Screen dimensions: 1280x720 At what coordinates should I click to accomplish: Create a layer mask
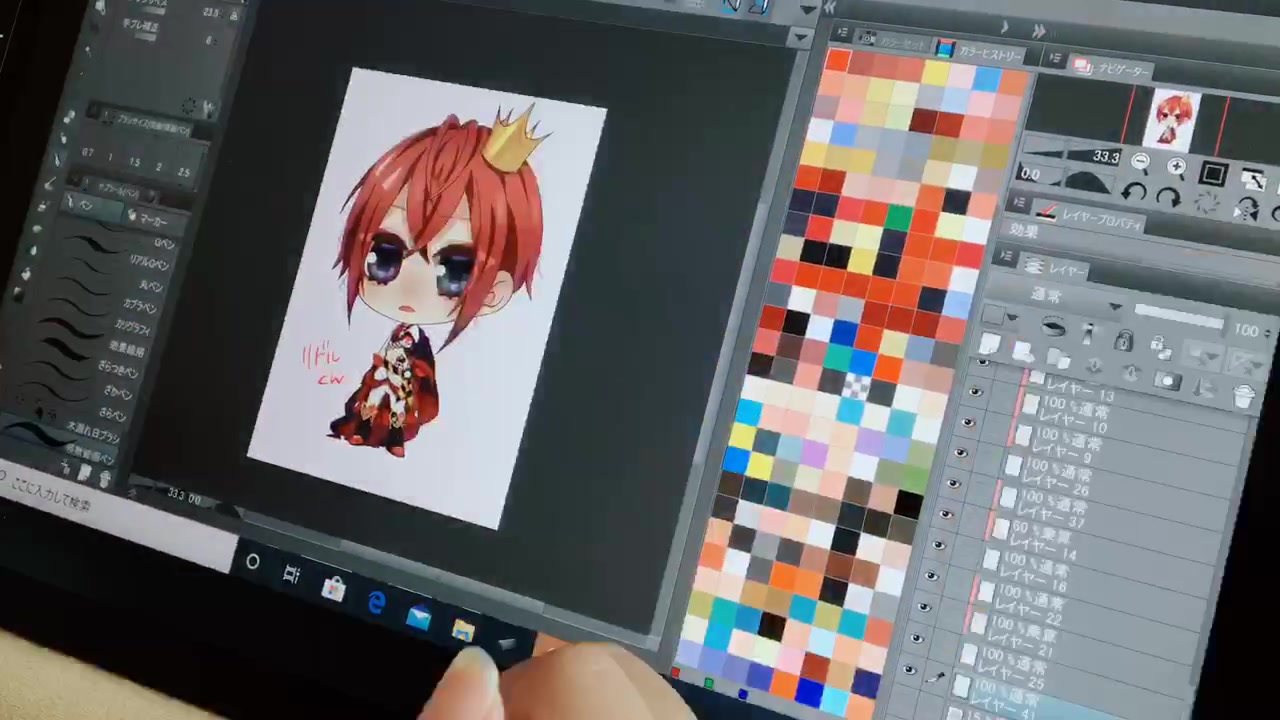pyautogui.click(x=1166, y=380)
